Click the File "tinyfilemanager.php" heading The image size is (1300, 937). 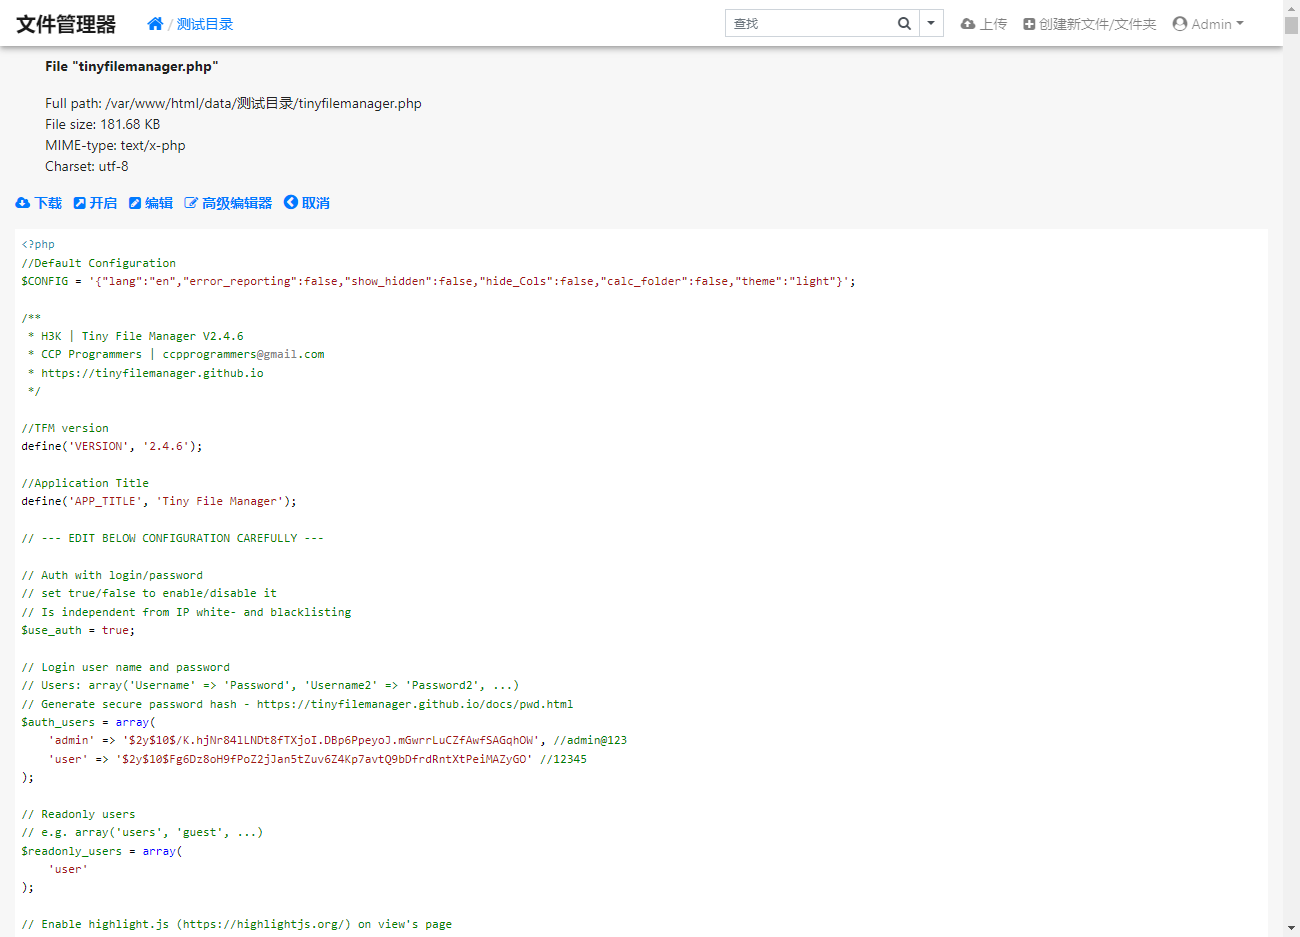tap(131, 66)
